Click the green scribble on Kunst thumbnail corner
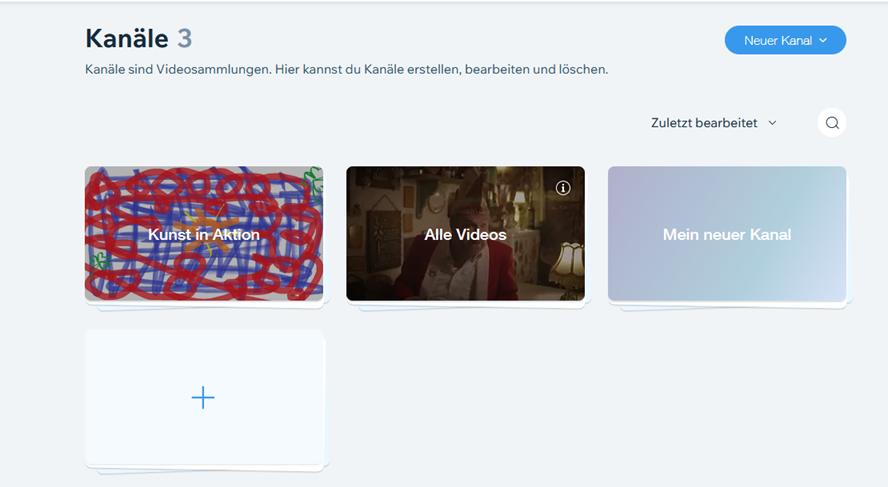This screenshot has width=888, height=487. point(314,183)
